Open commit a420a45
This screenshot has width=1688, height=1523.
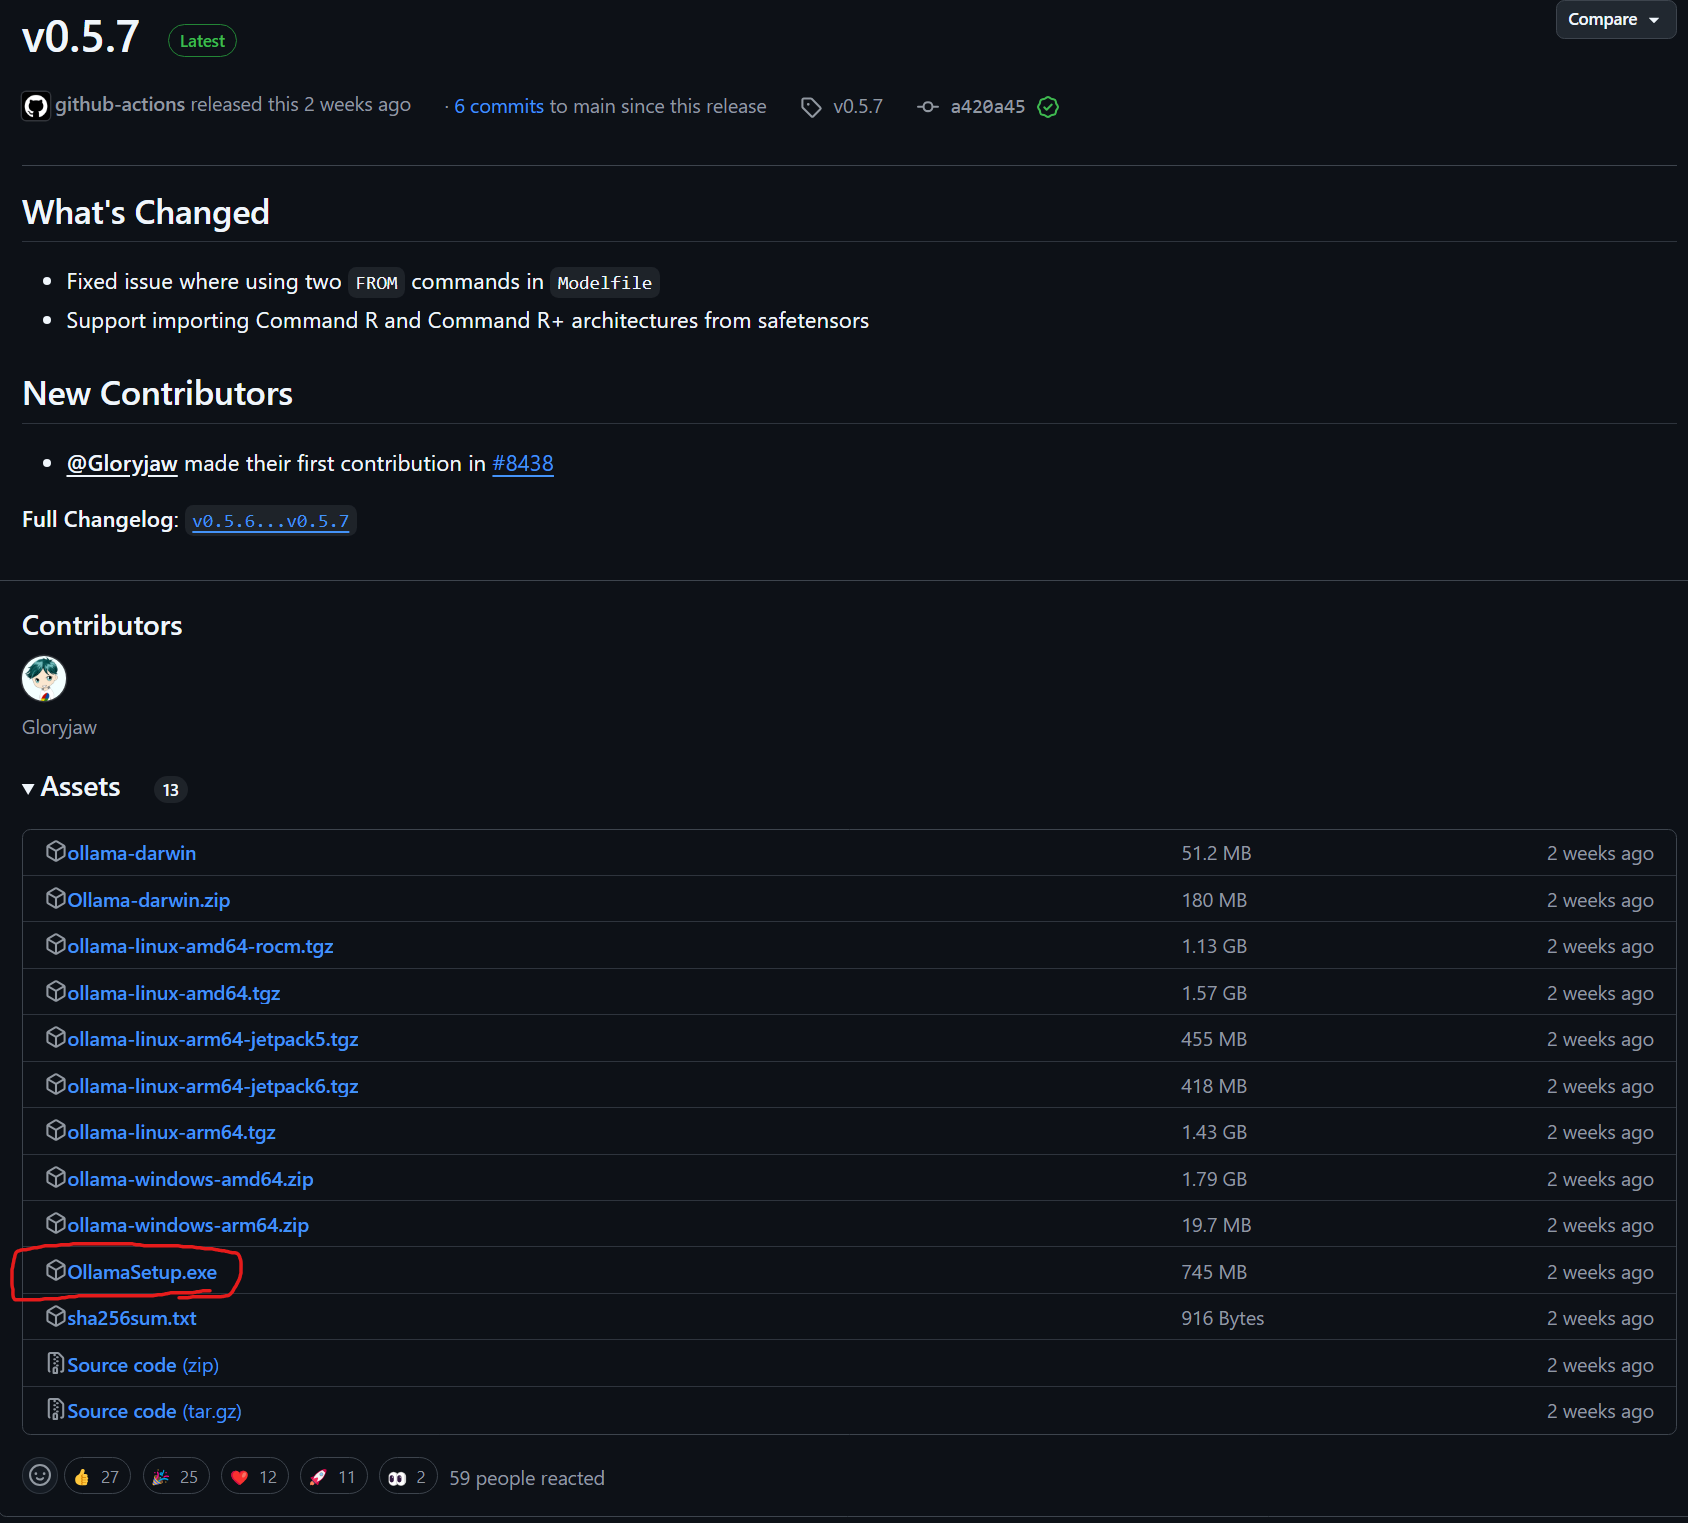pyautogui.click(x=988, y=106)
